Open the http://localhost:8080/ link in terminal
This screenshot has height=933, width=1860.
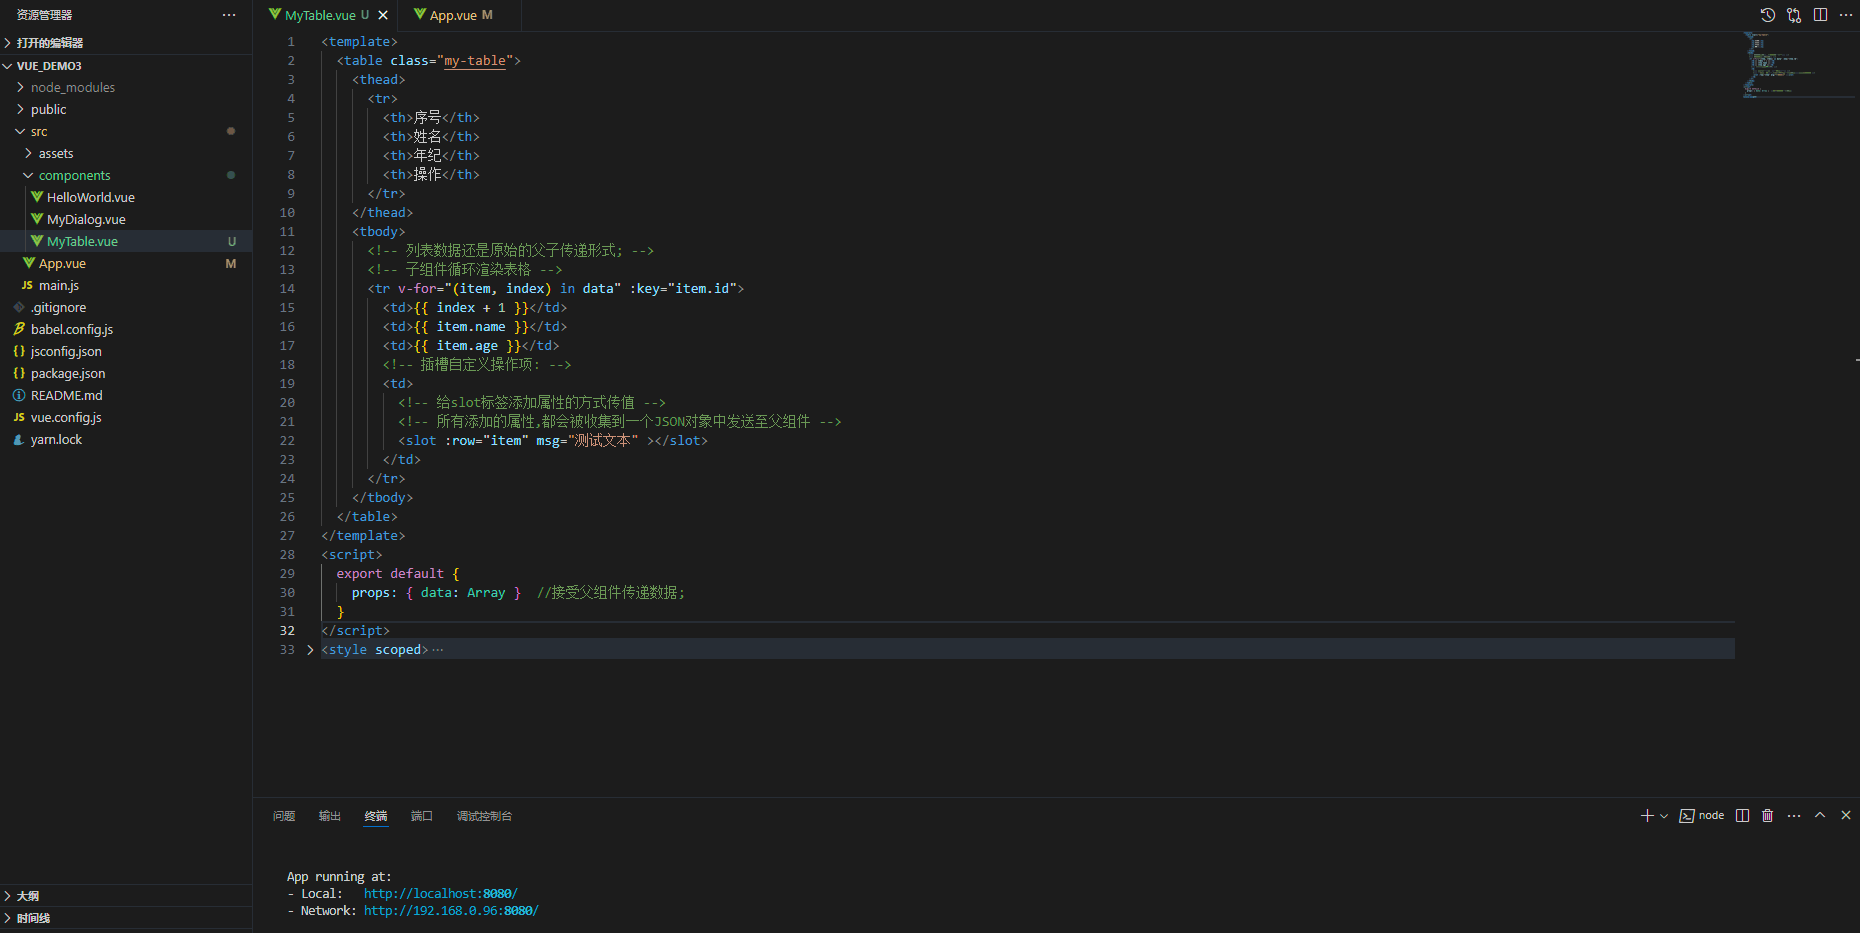coord(441,894)
